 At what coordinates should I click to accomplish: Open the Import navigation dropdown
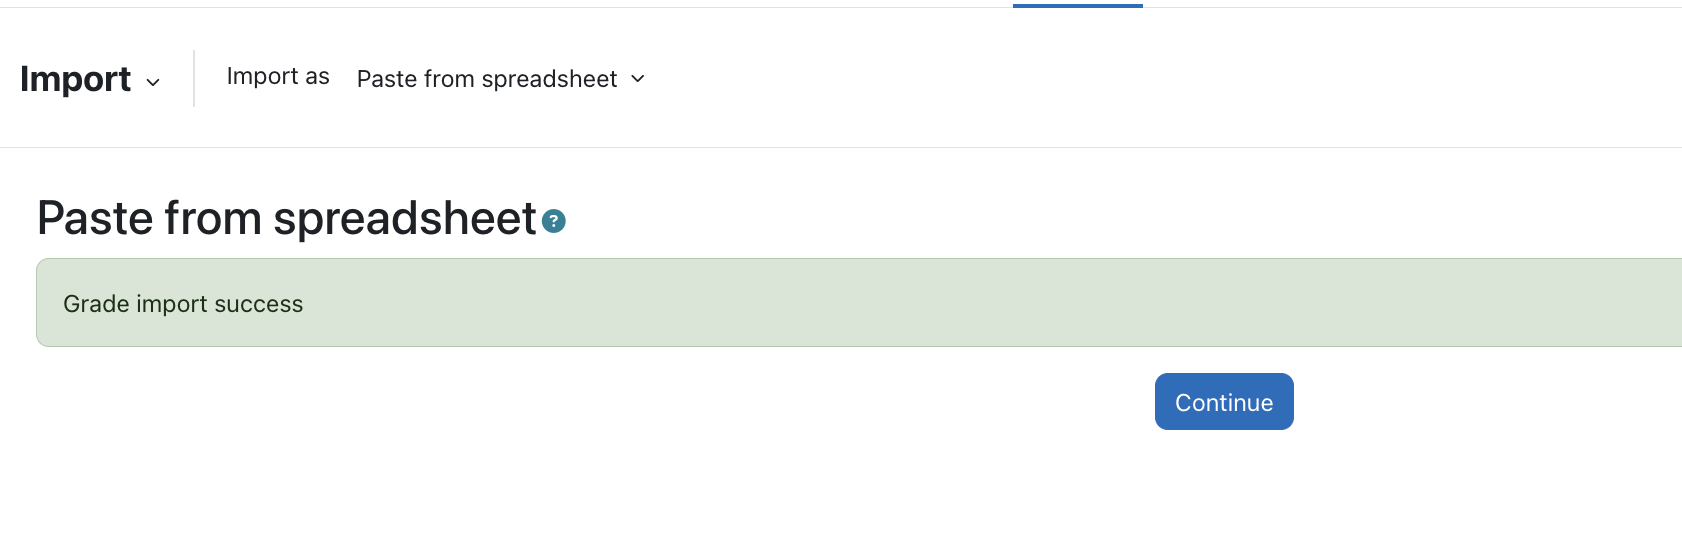(90, 79)
